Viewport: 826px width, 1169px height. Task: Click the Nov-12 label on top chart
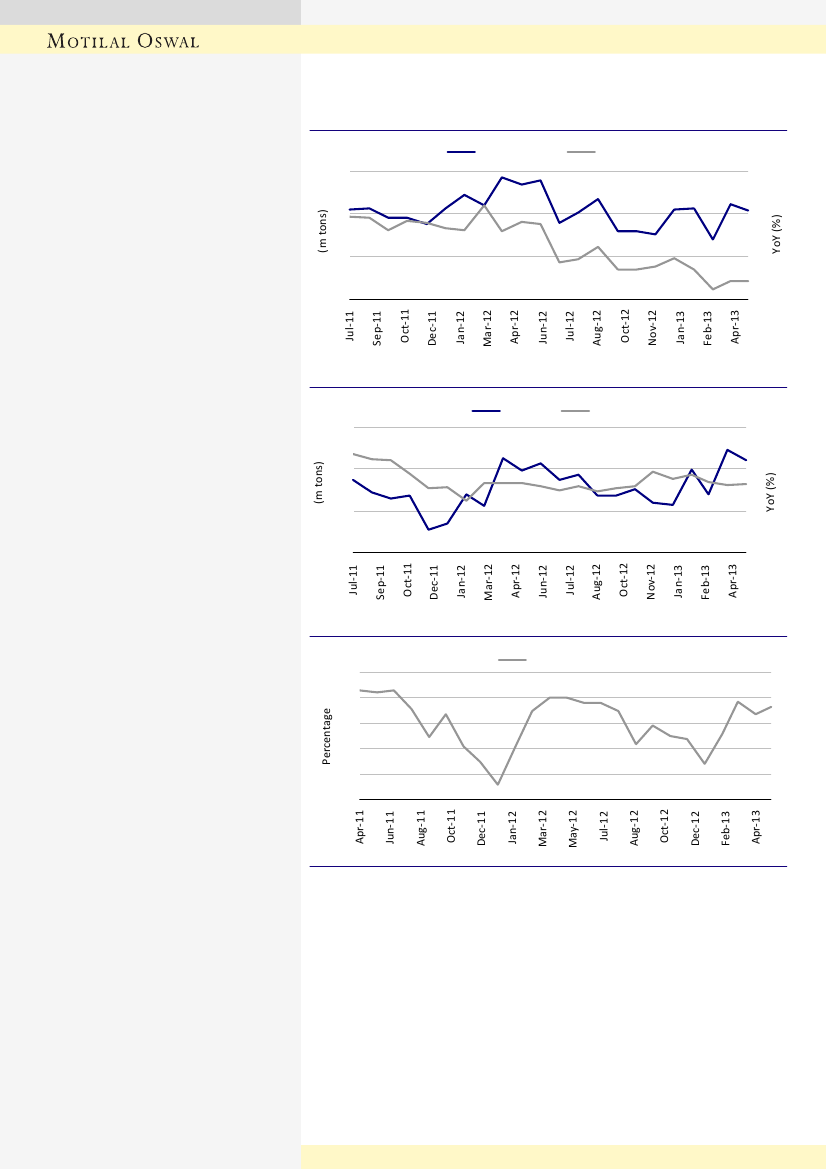point(652,328)
